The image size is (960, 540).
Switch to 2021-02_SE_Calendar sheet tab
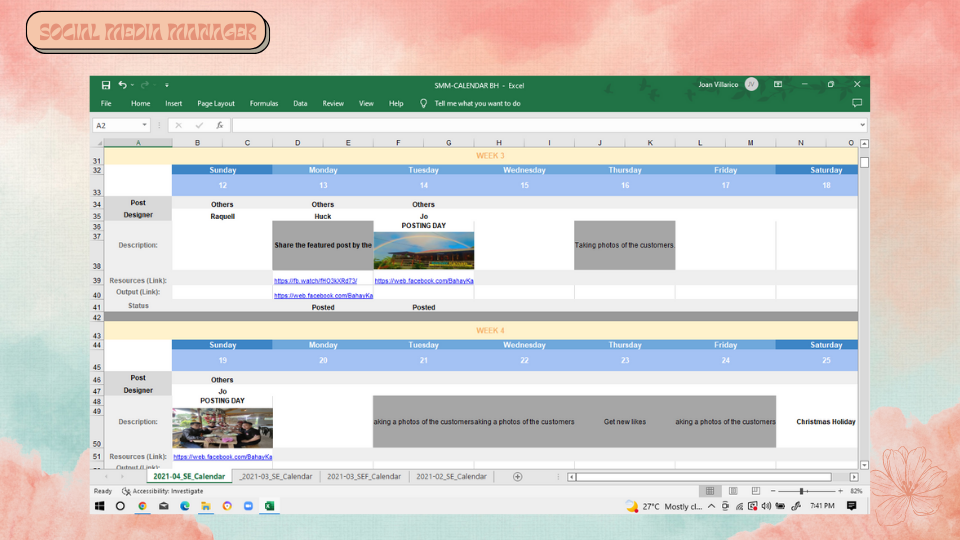pos(451,476)
